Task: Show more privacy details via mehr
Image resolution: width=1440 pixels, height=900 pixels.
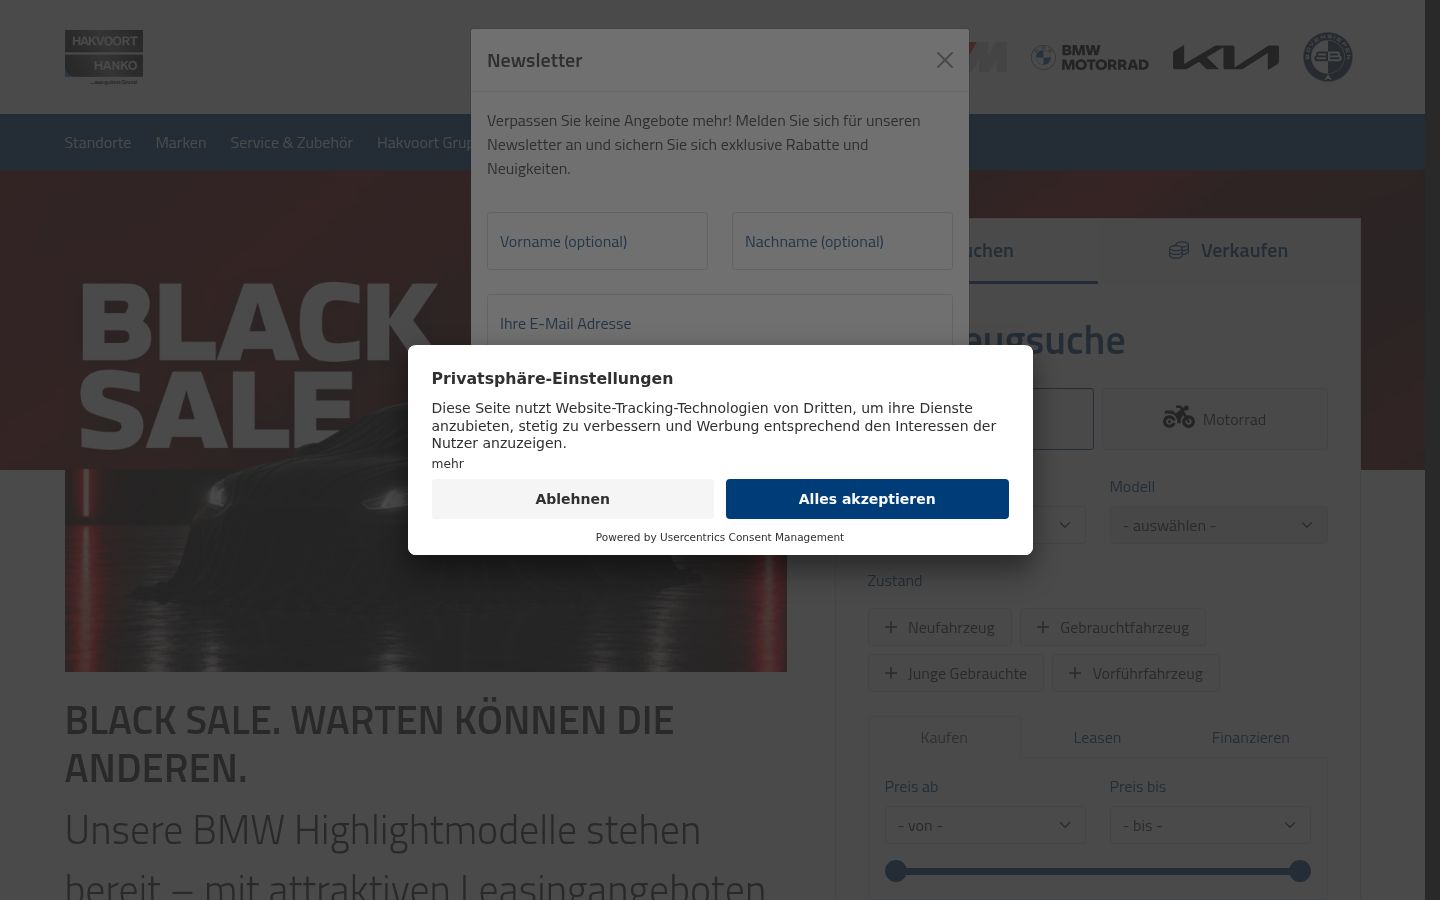Action: [x=448, y=464]
